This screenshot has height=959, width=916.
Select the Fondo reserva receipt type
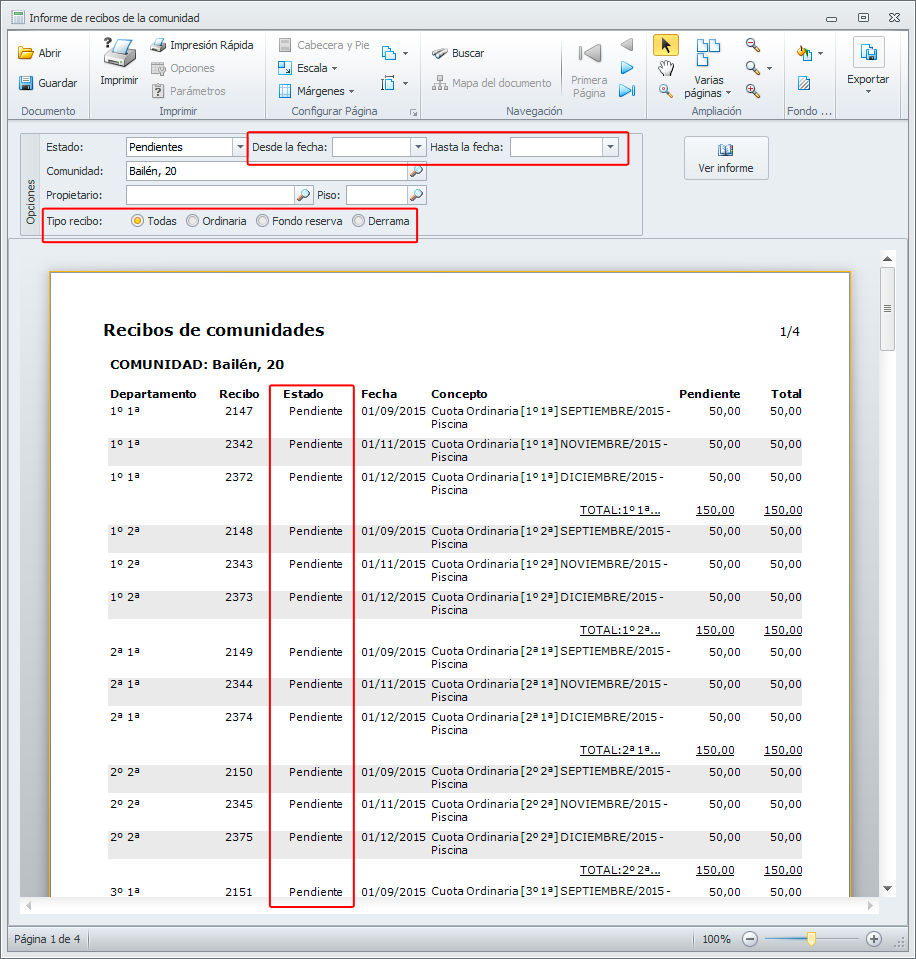pos(263,221)
